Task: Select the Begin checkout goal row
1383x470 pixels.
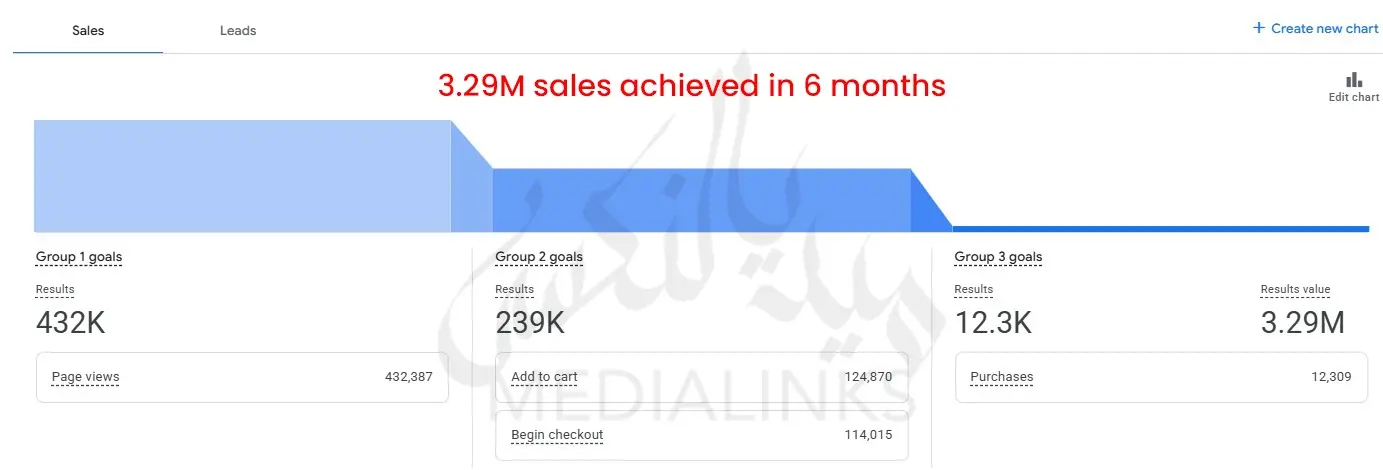Action: point(701,435)
